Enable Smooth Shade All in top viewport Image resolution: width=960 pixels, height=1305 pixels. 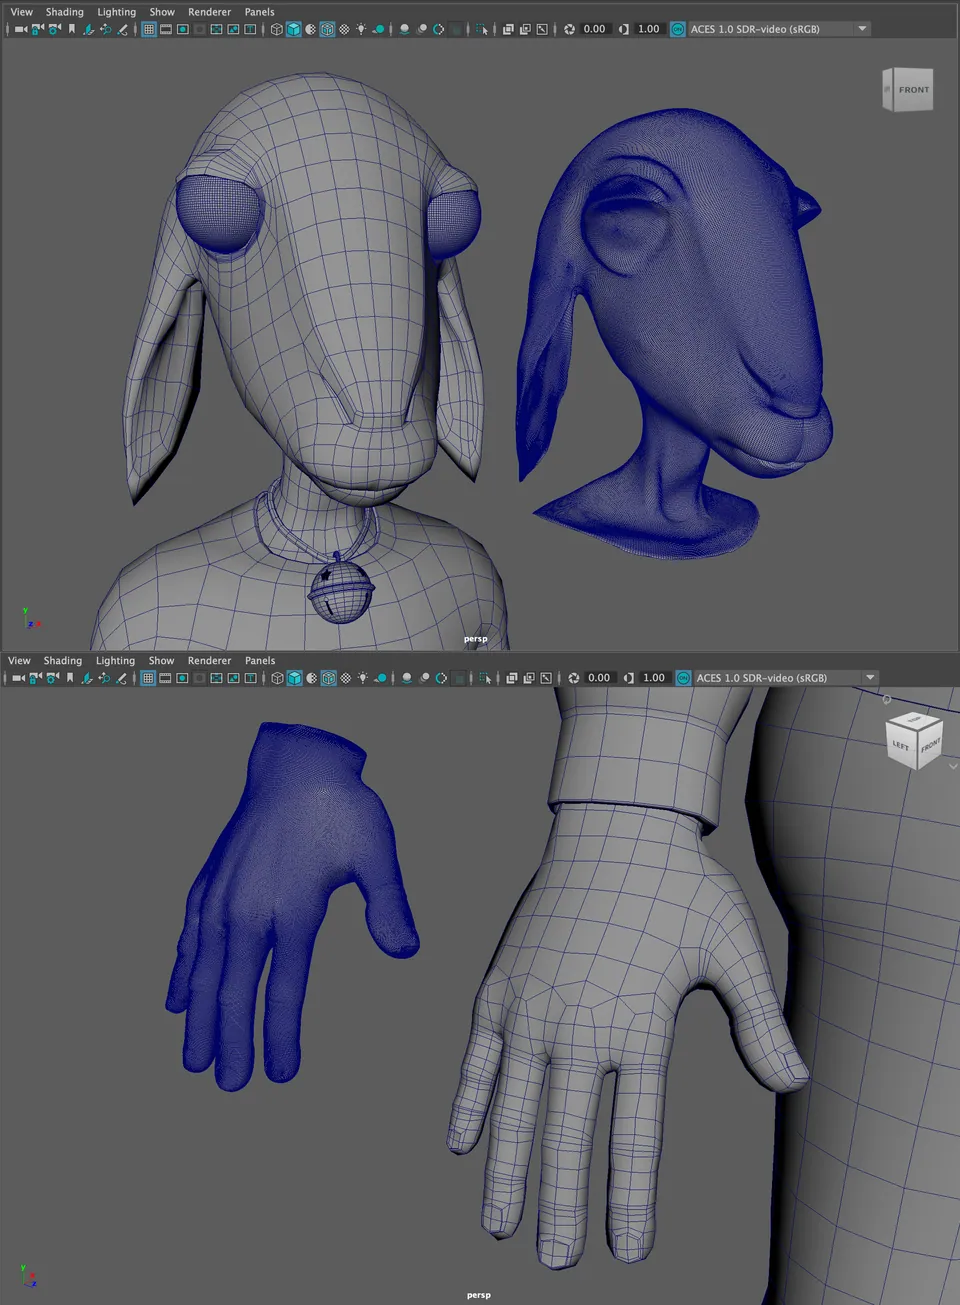(x=294, y=29)
